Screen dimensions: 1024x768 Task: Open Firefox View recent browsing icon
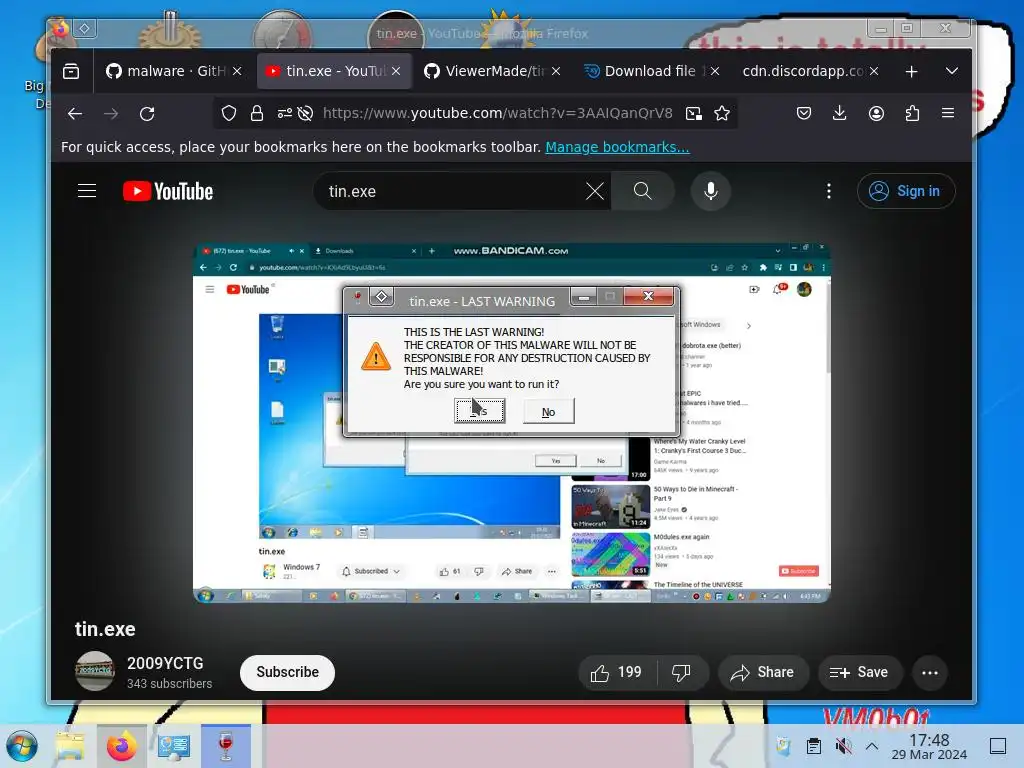[71, 71]
